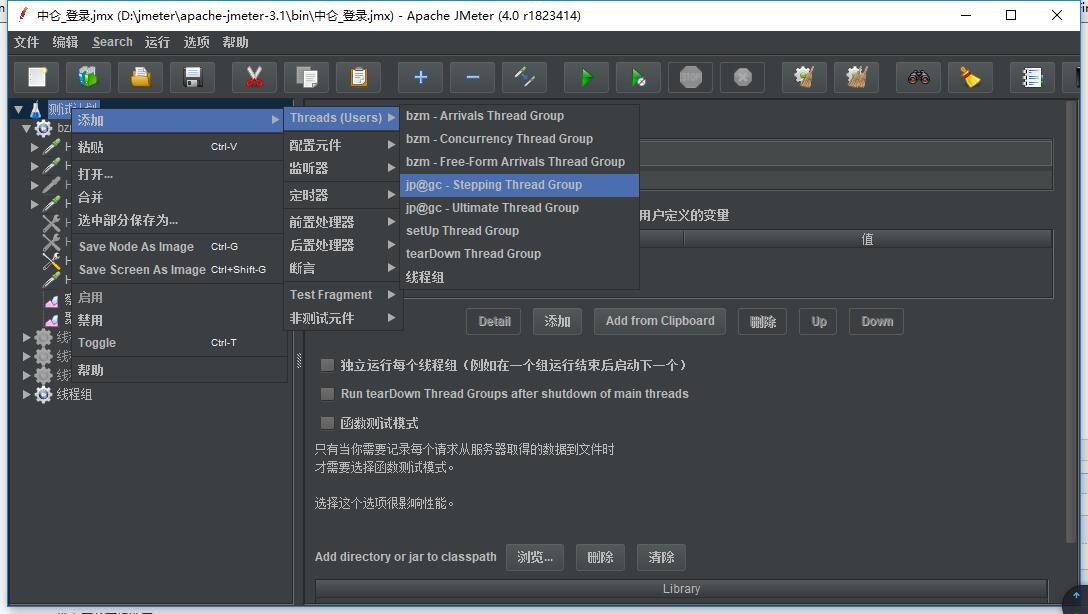
Task: Click the Copy toolbar icon
Action: pos(306,77)
